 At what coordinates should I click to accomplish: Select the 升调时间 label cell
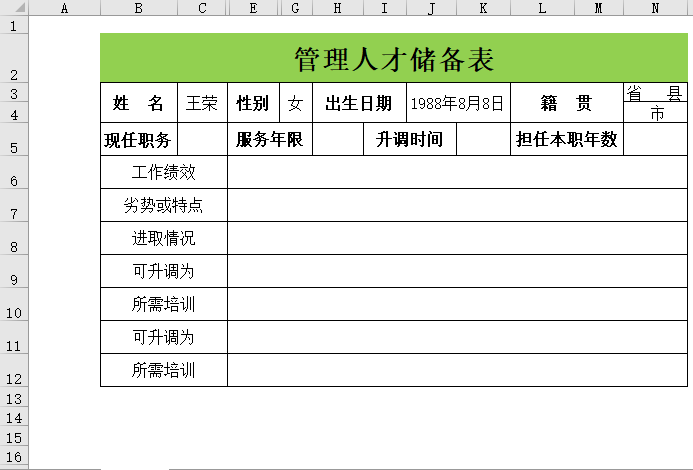coord(409,140)
